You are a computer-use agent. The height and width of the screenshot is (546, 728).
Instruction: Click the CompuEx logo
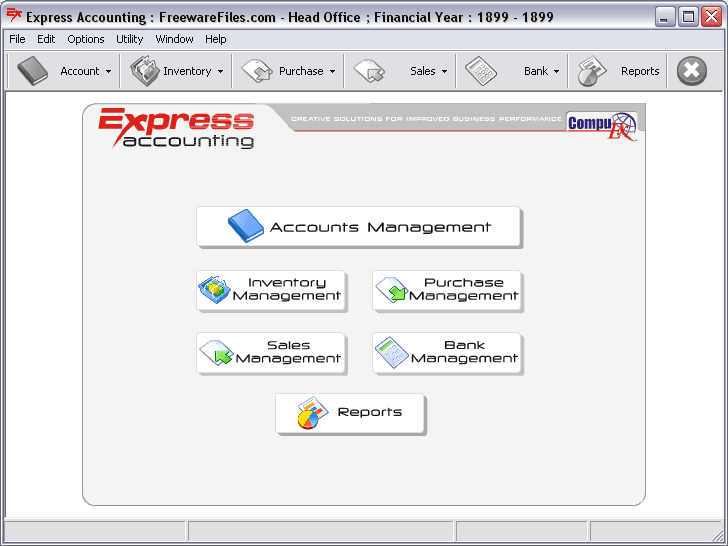point(602,125)
